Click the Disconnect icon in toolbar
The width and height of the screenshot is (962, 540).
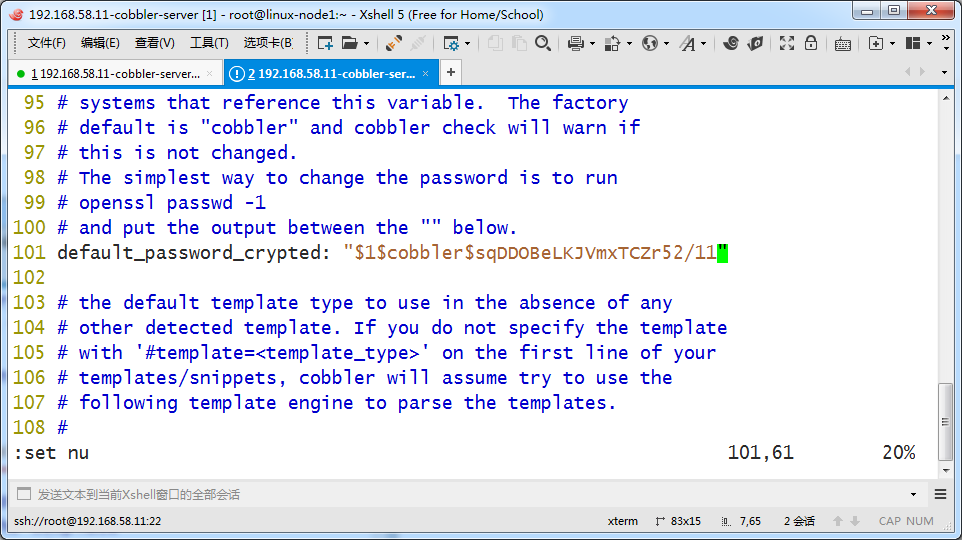tap(418, 43)
